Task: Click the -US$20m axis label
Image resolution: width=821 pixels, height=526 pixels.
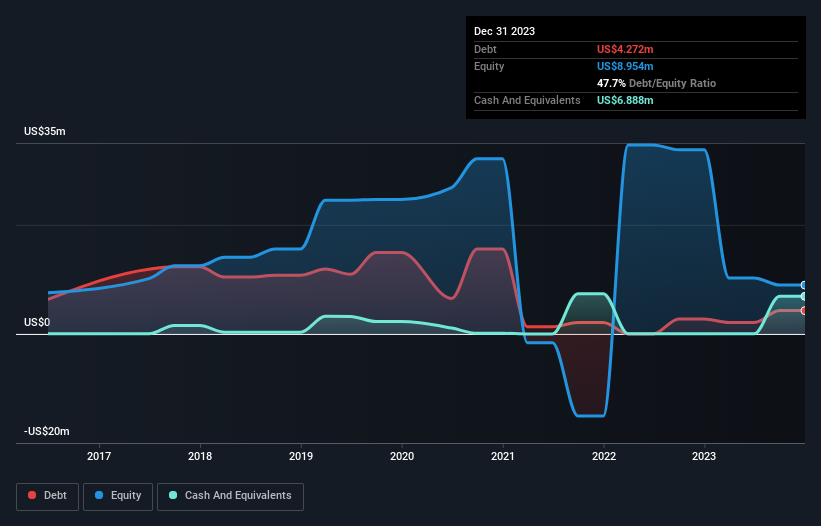Action: coord(47,431)
